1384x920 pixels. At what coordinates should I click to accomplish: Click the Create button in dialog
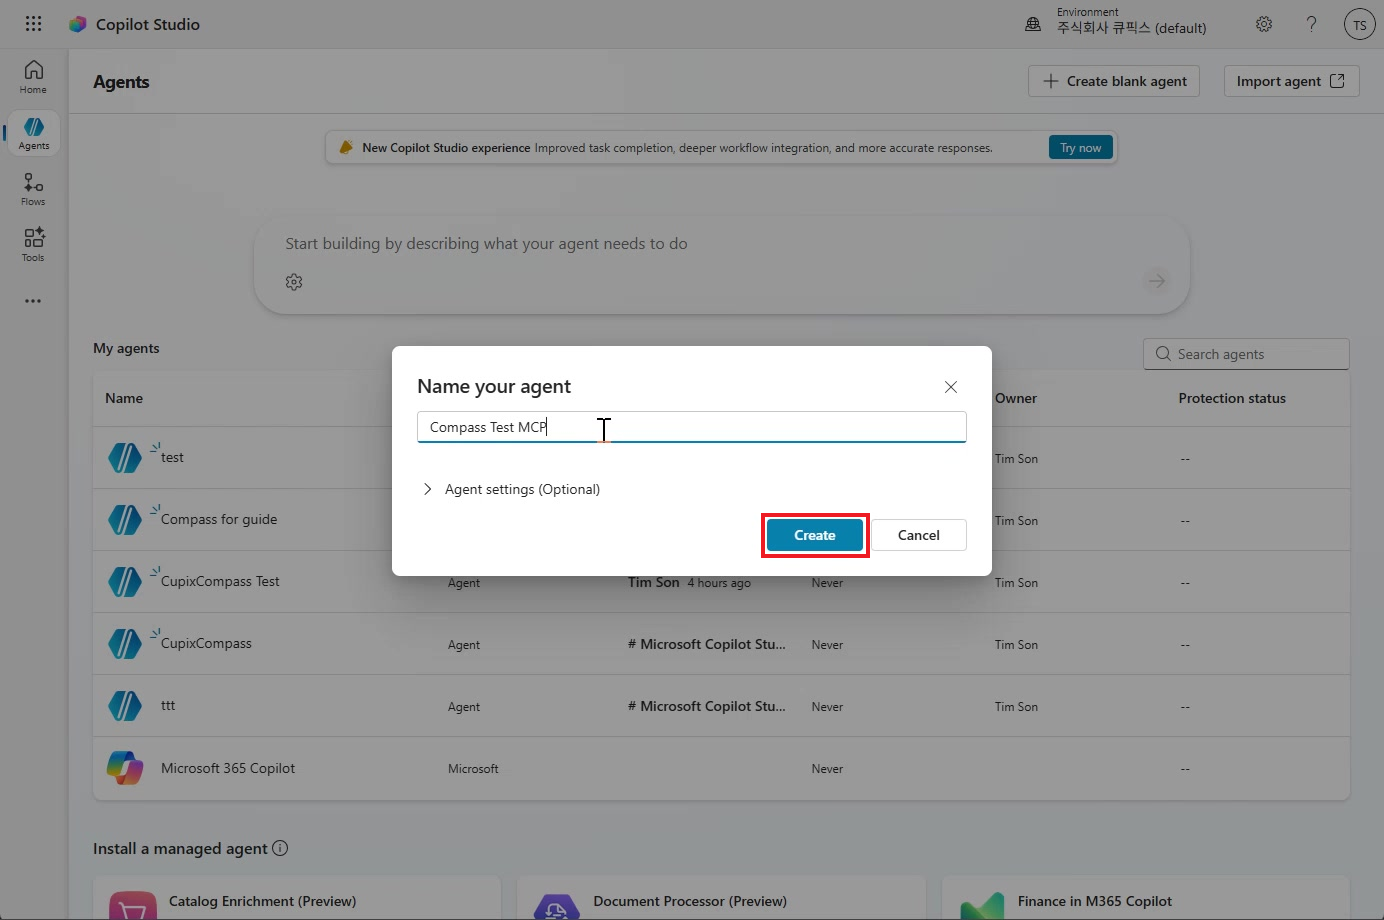click(815, 535)
